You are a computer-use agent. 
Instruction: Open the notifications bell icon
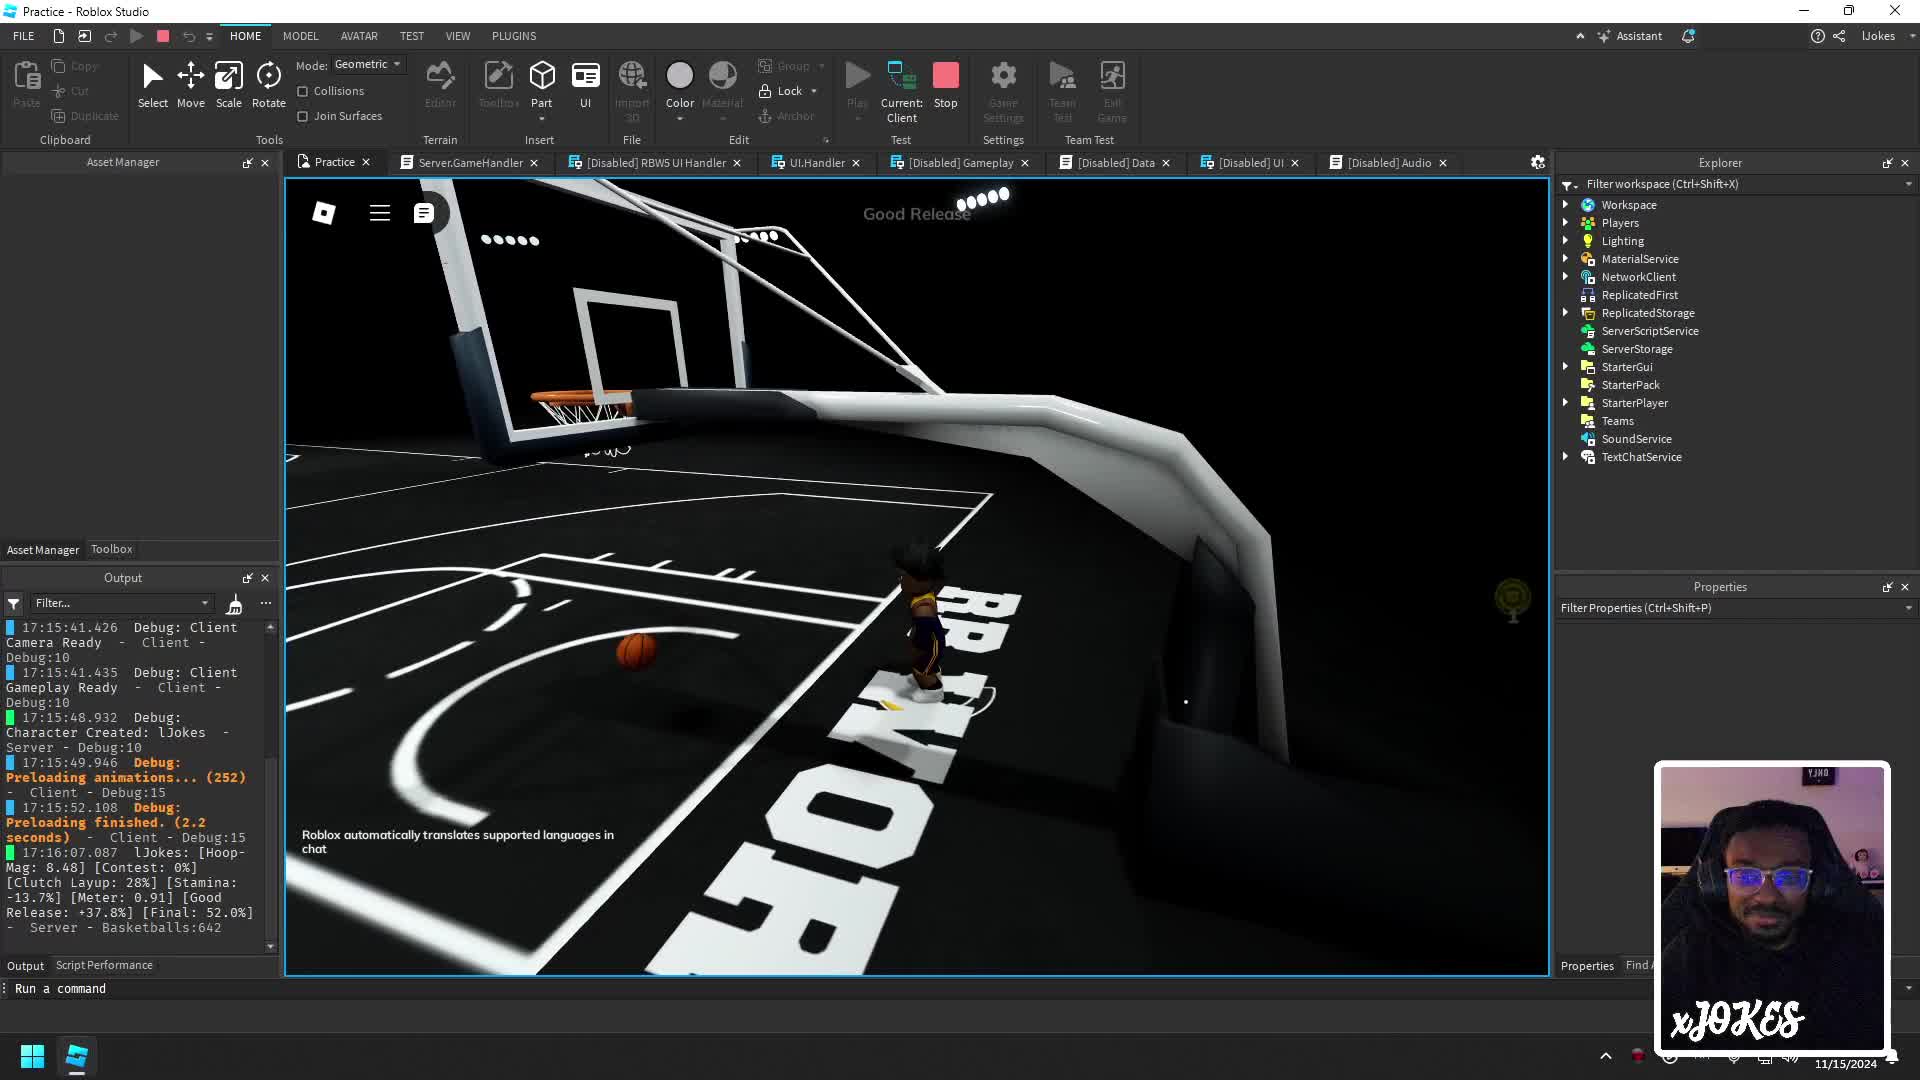1688,36
